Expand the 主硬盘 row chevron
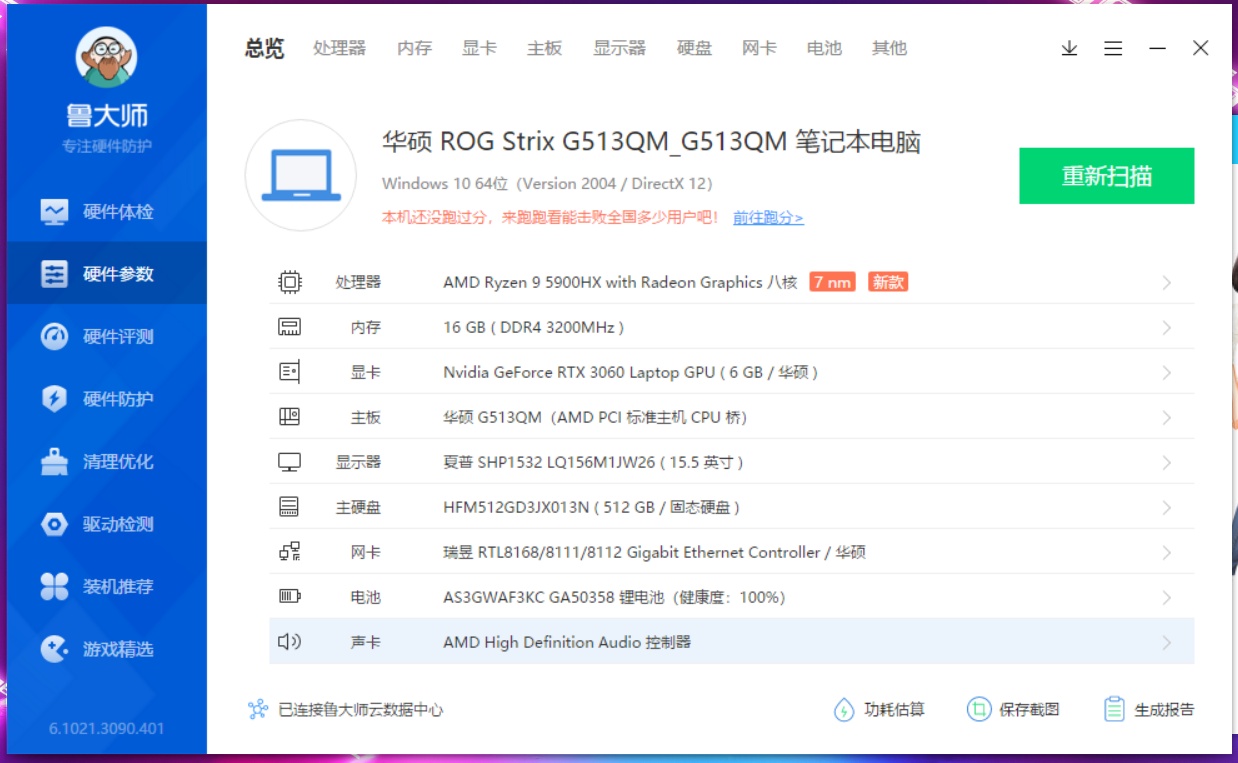Image resolution: width=1238 pixels, height=763 pixels. 1166,508
